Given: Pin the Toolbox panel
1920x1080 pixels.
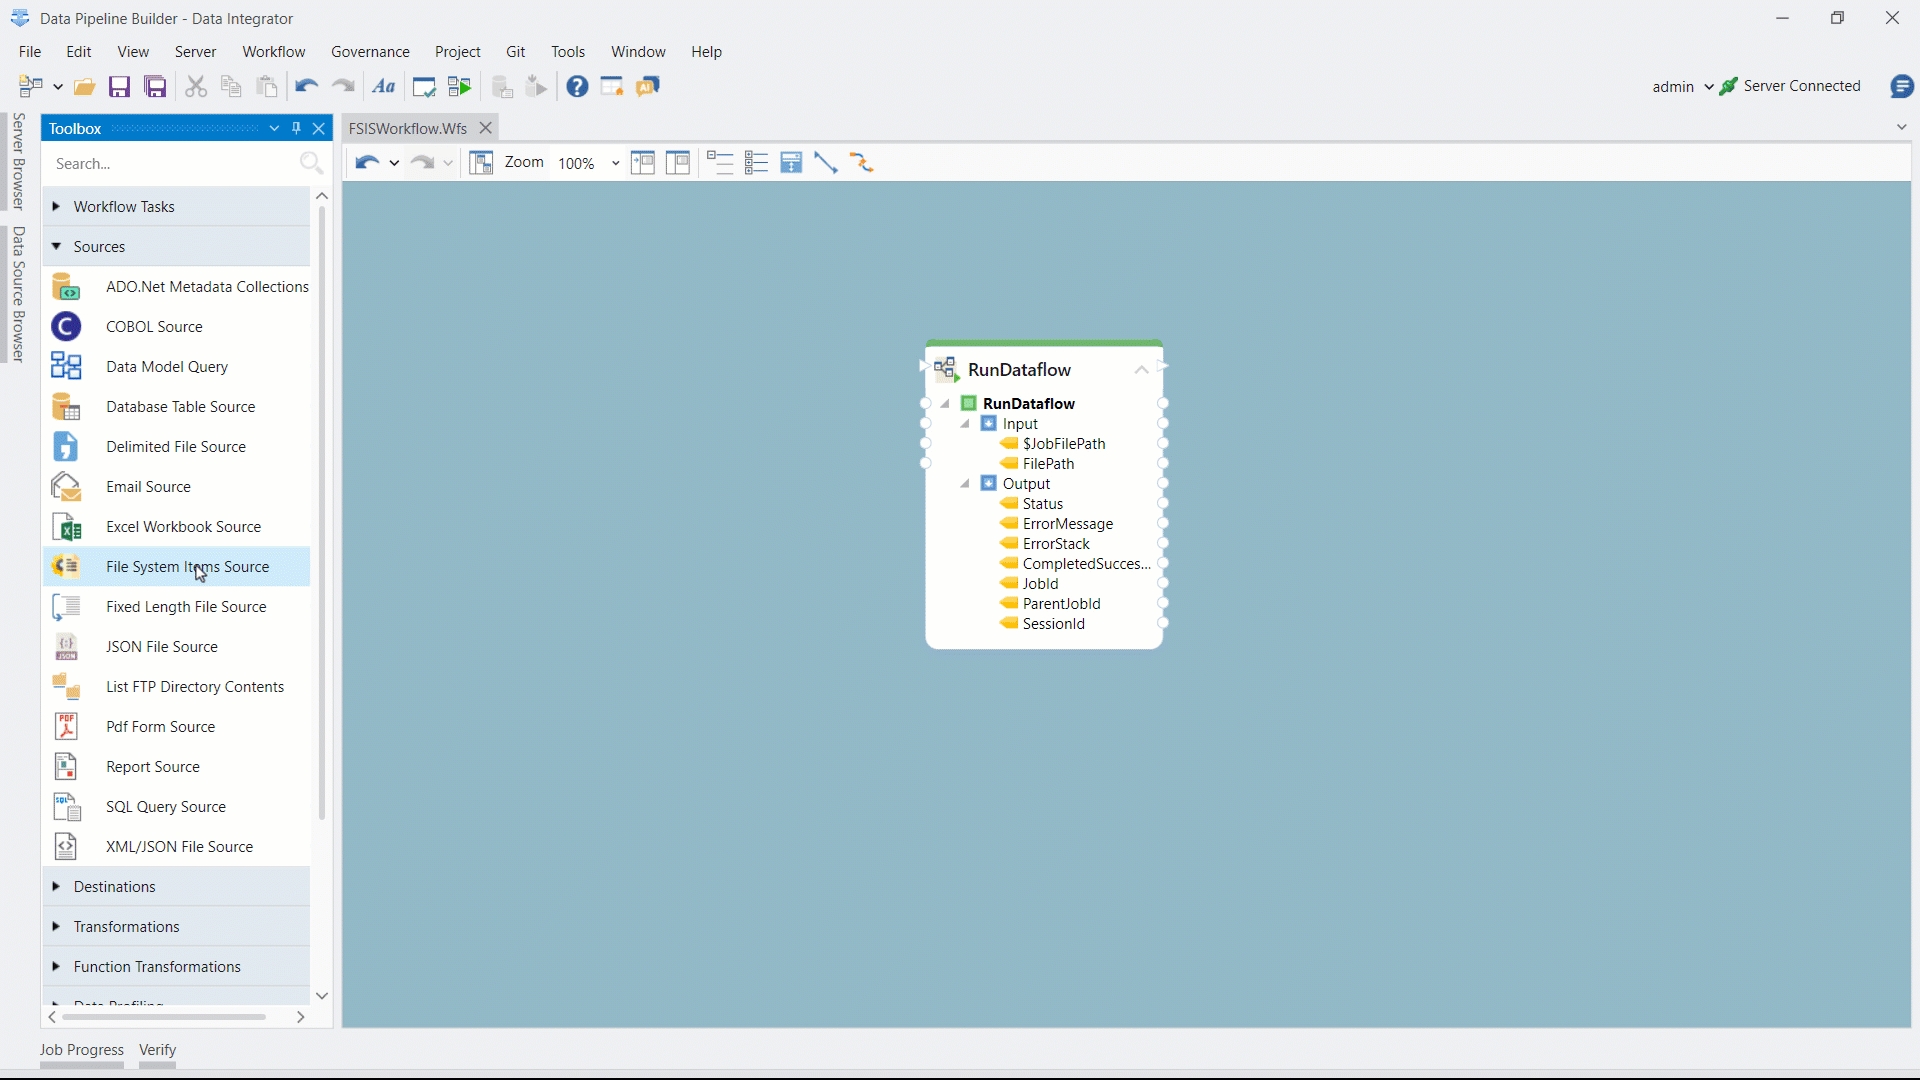Looking at the screenshot, I should (x=296, y=128).
